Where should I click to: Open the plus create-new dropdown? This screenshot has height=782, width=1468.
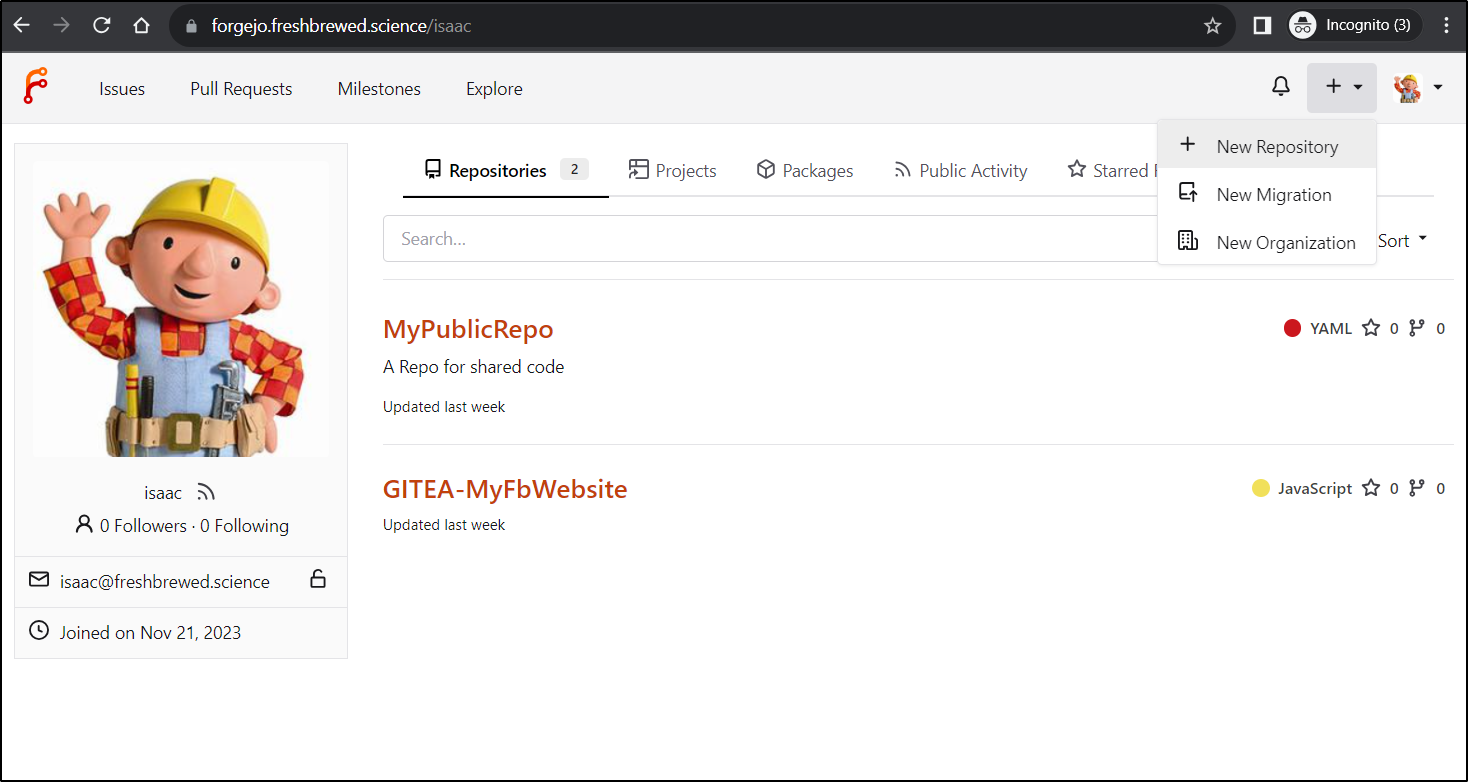[x=1342, y=87]
